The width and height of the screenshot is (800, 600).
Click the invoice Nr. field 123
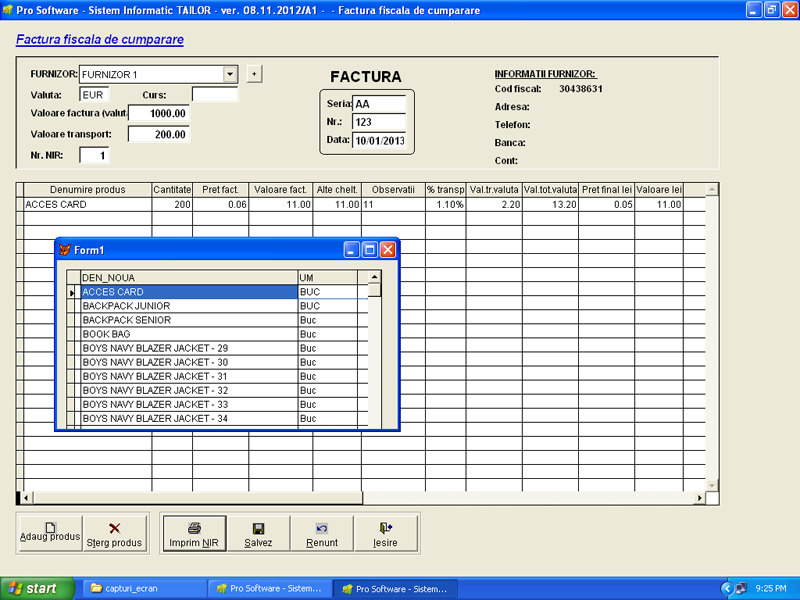pyautogui.click(x=379, y=122)
